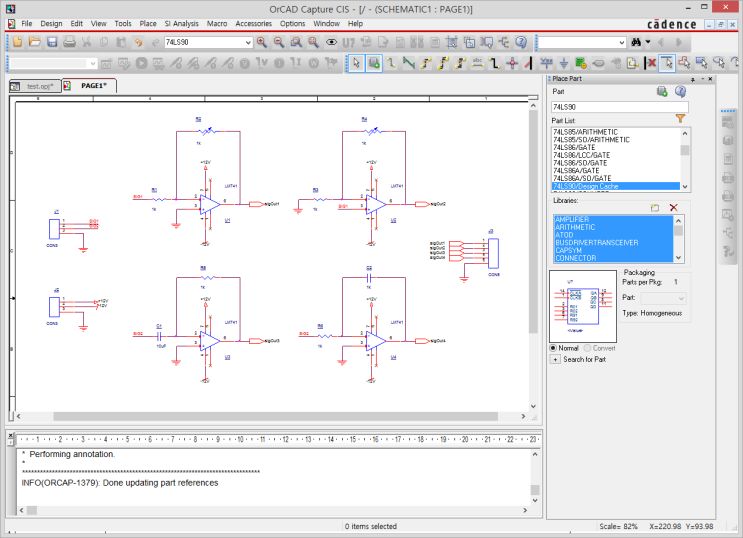Click the Zoom to All icon
The image size is (743, 538).
pos(313,42)
